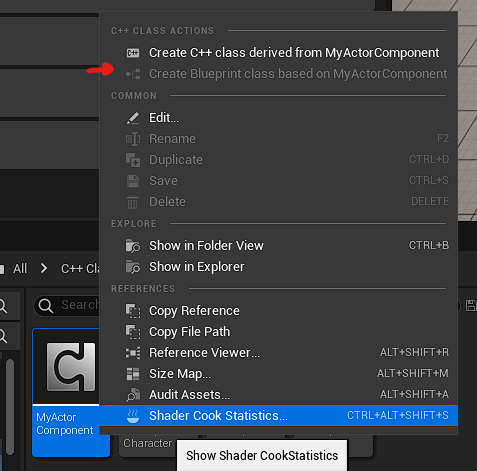Click the folder search icon beside Show in Folder View
477x471 pixels.
[133, 246]
